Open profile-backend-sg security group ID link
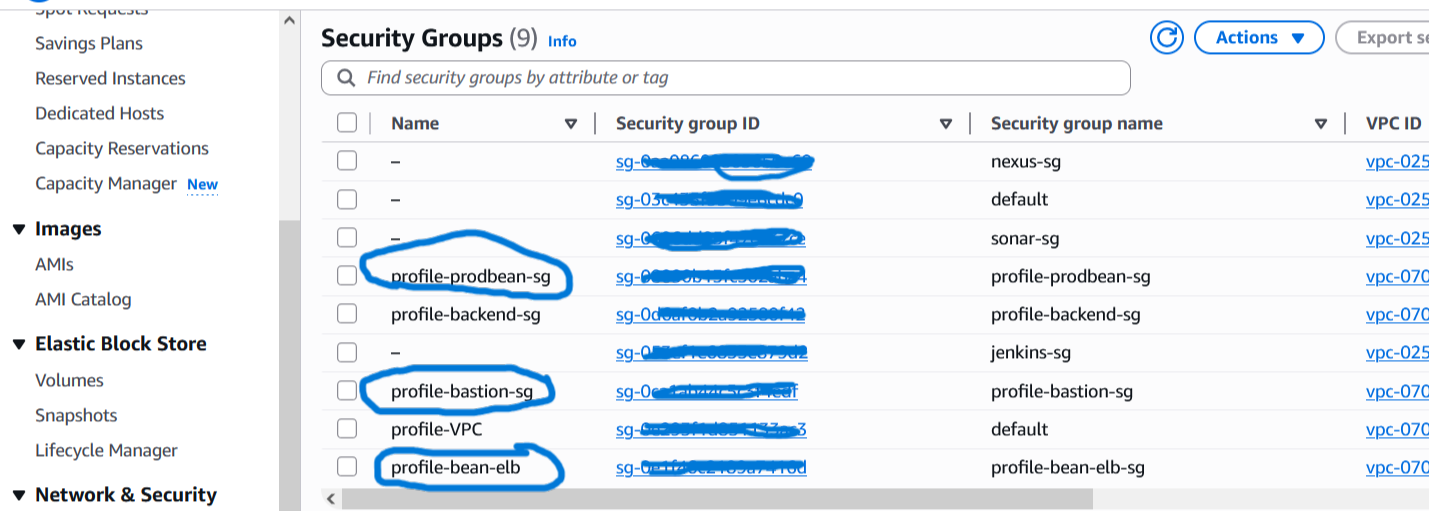This screenshot has height=511, width=1429. pos(710,314)
